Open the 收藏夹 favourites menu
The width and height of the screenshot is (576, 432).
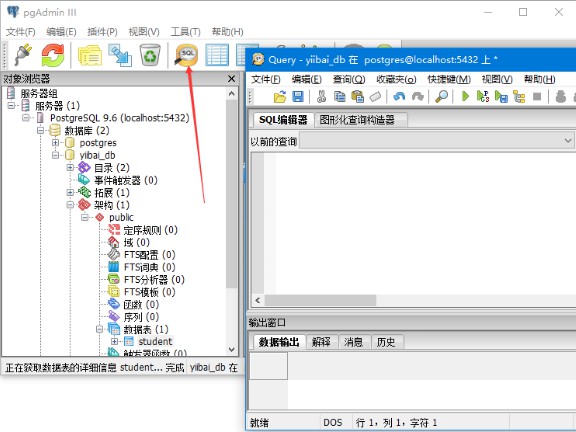(396, 79)
